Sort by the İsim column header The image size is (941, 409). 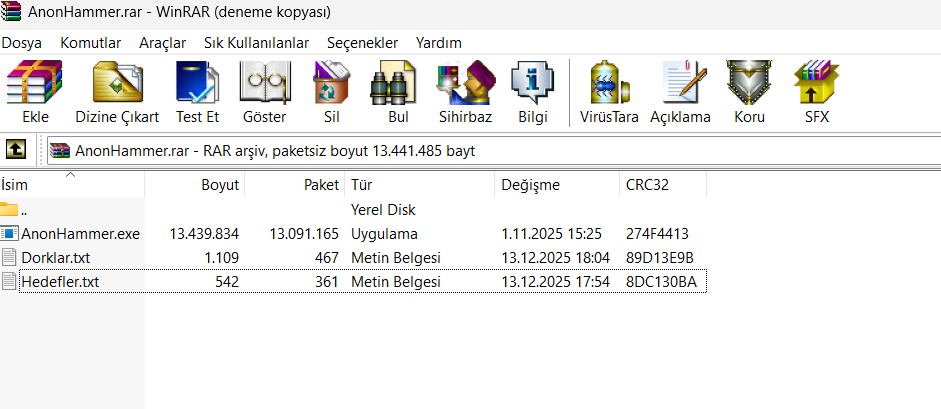[72, 185]
